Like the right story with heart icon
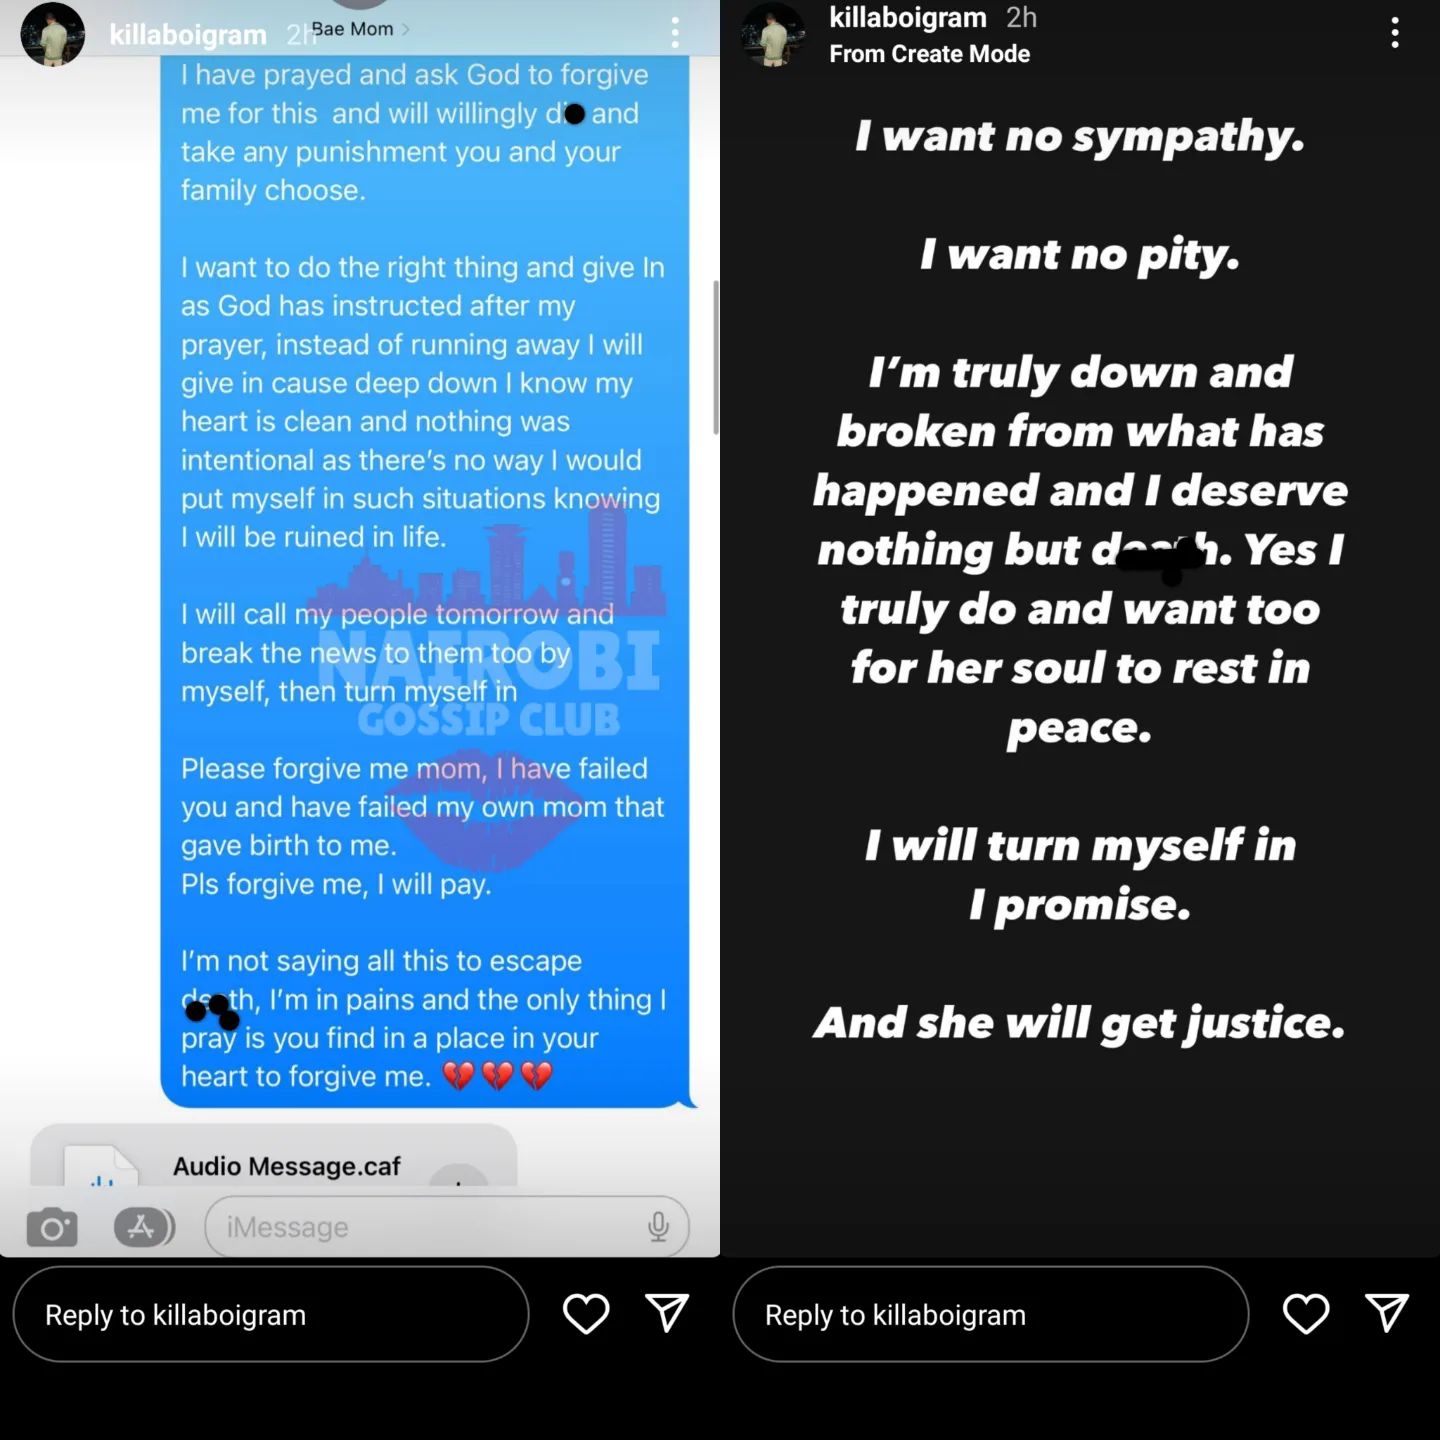The width and height of the screenshot is (1440, 1440). pyautogui.click(x=1306, y=1314)
